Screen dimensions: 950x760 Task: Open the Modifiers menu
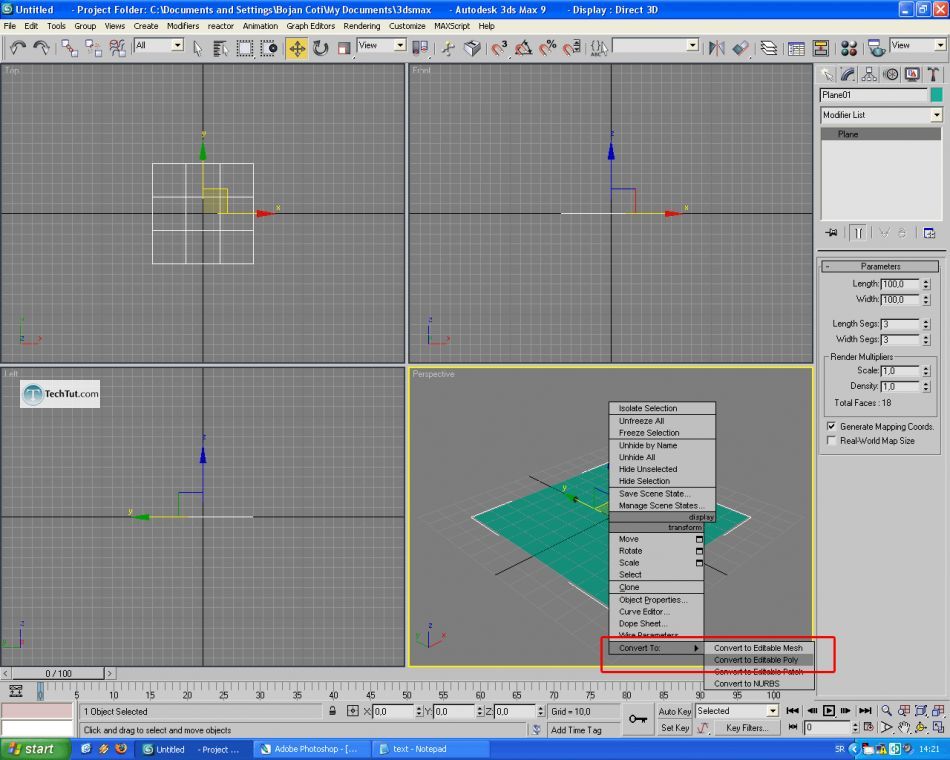[182, 26]
